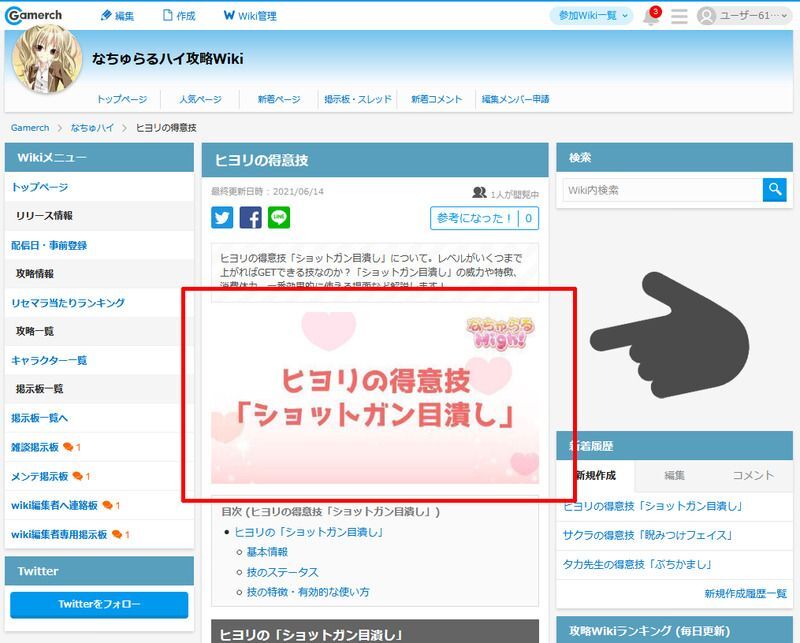Open the 編集 menu in top bar

pos(117,16)
